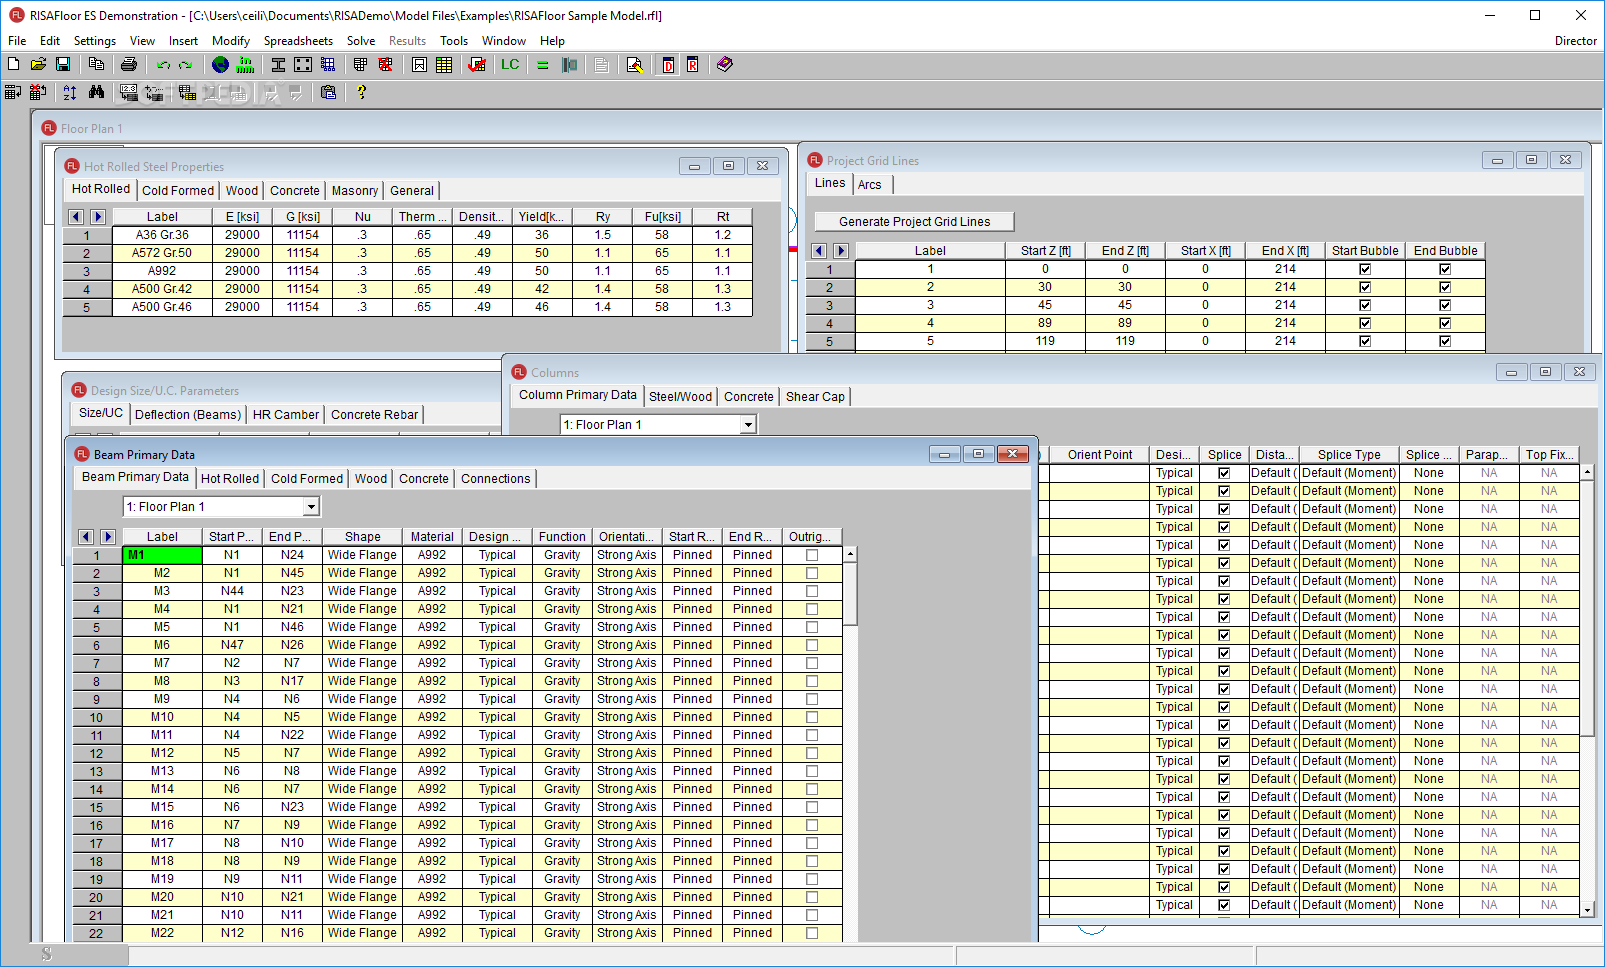Toggle first Splice checkbox in Columns
The width and height of the screenshot is (1605, 967).
(x=1224, y=473)
